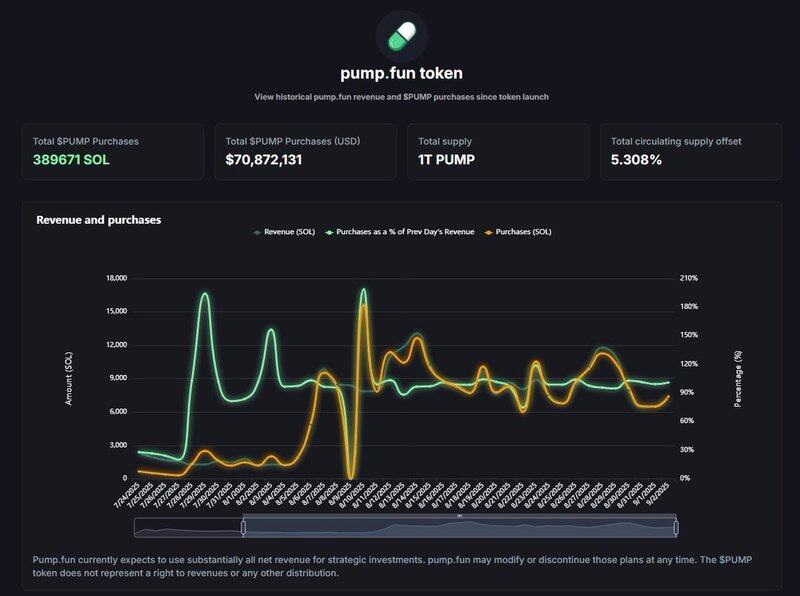Toggle the Revenue (SOL) legend series

click(x=284, y=232)
